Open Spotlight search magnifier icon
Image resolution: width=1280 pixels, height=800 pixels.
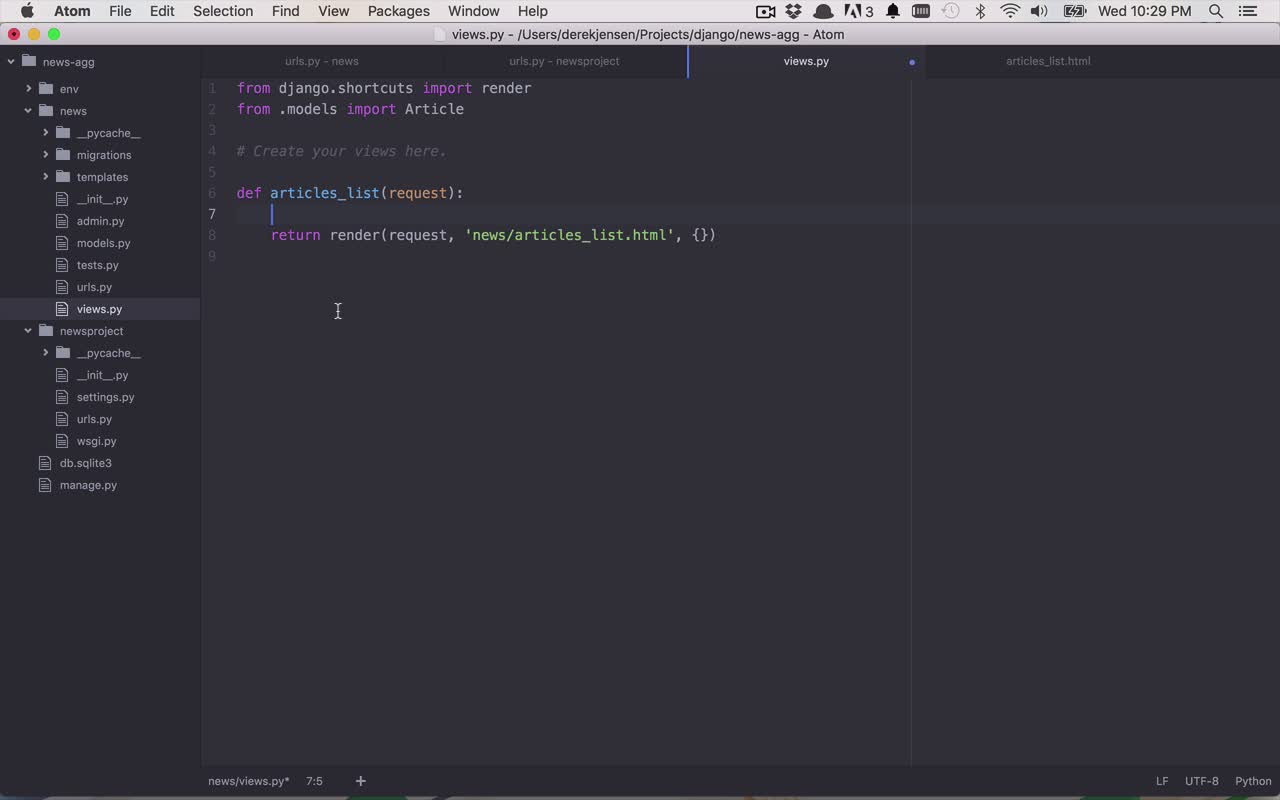point(1216,11)
